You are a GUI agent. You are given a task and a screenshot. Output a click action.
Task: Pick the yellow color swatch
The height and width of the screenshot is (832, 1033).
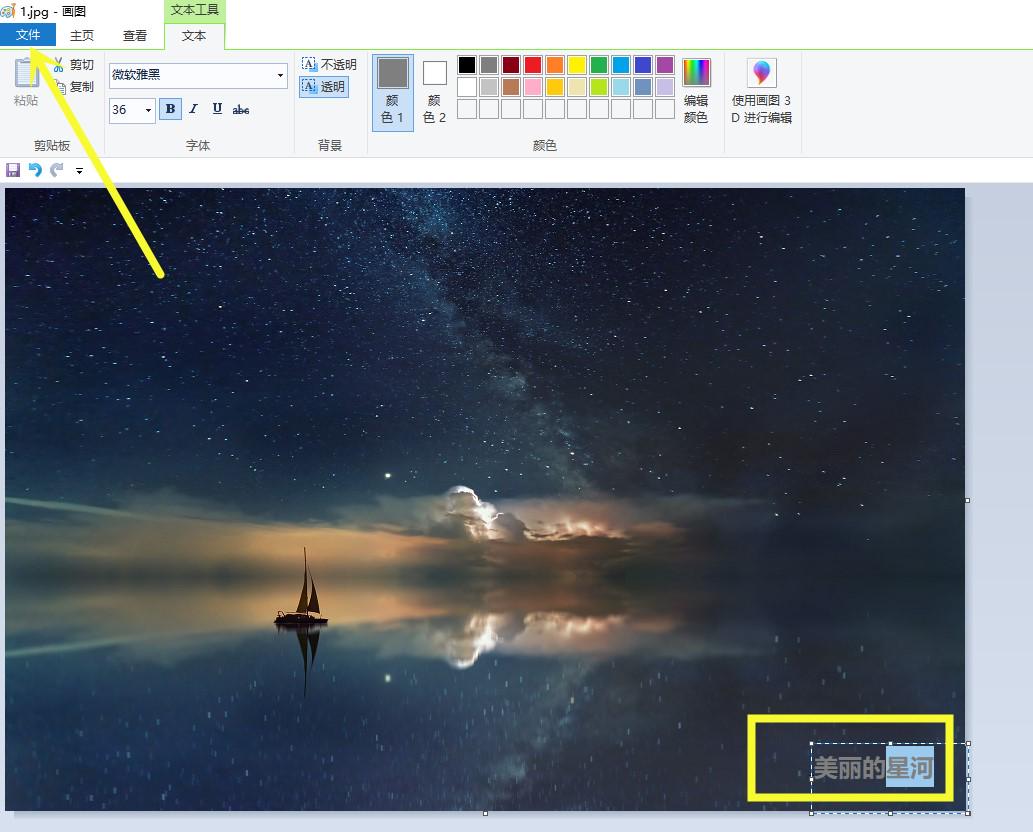577,65
